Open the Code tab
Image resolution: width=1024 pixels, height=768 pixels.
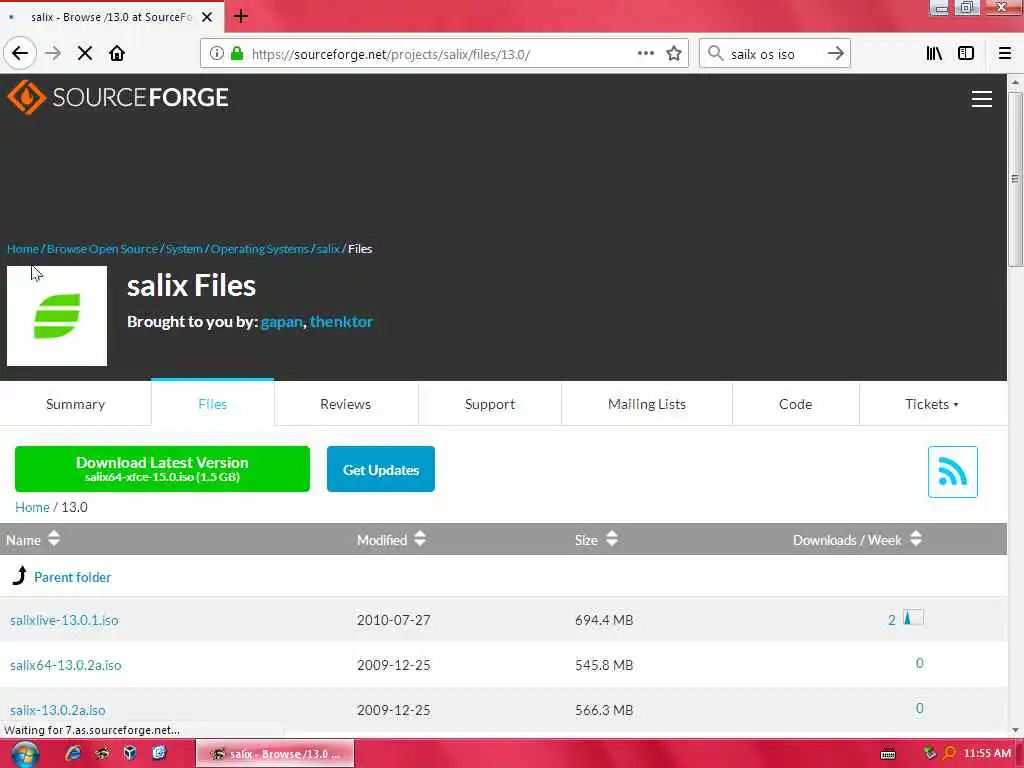coord(795,404)
